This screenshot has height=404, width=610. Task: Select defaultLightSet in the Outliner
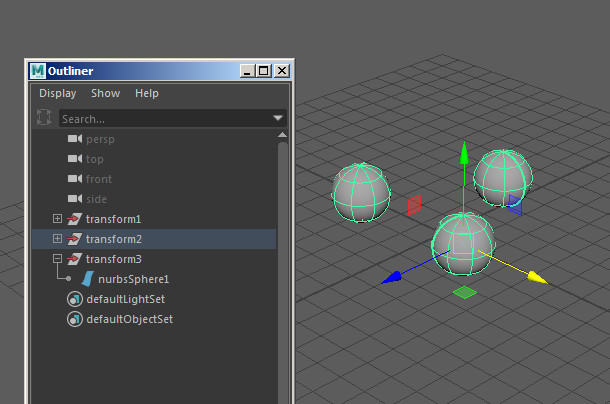coord(126,299)
